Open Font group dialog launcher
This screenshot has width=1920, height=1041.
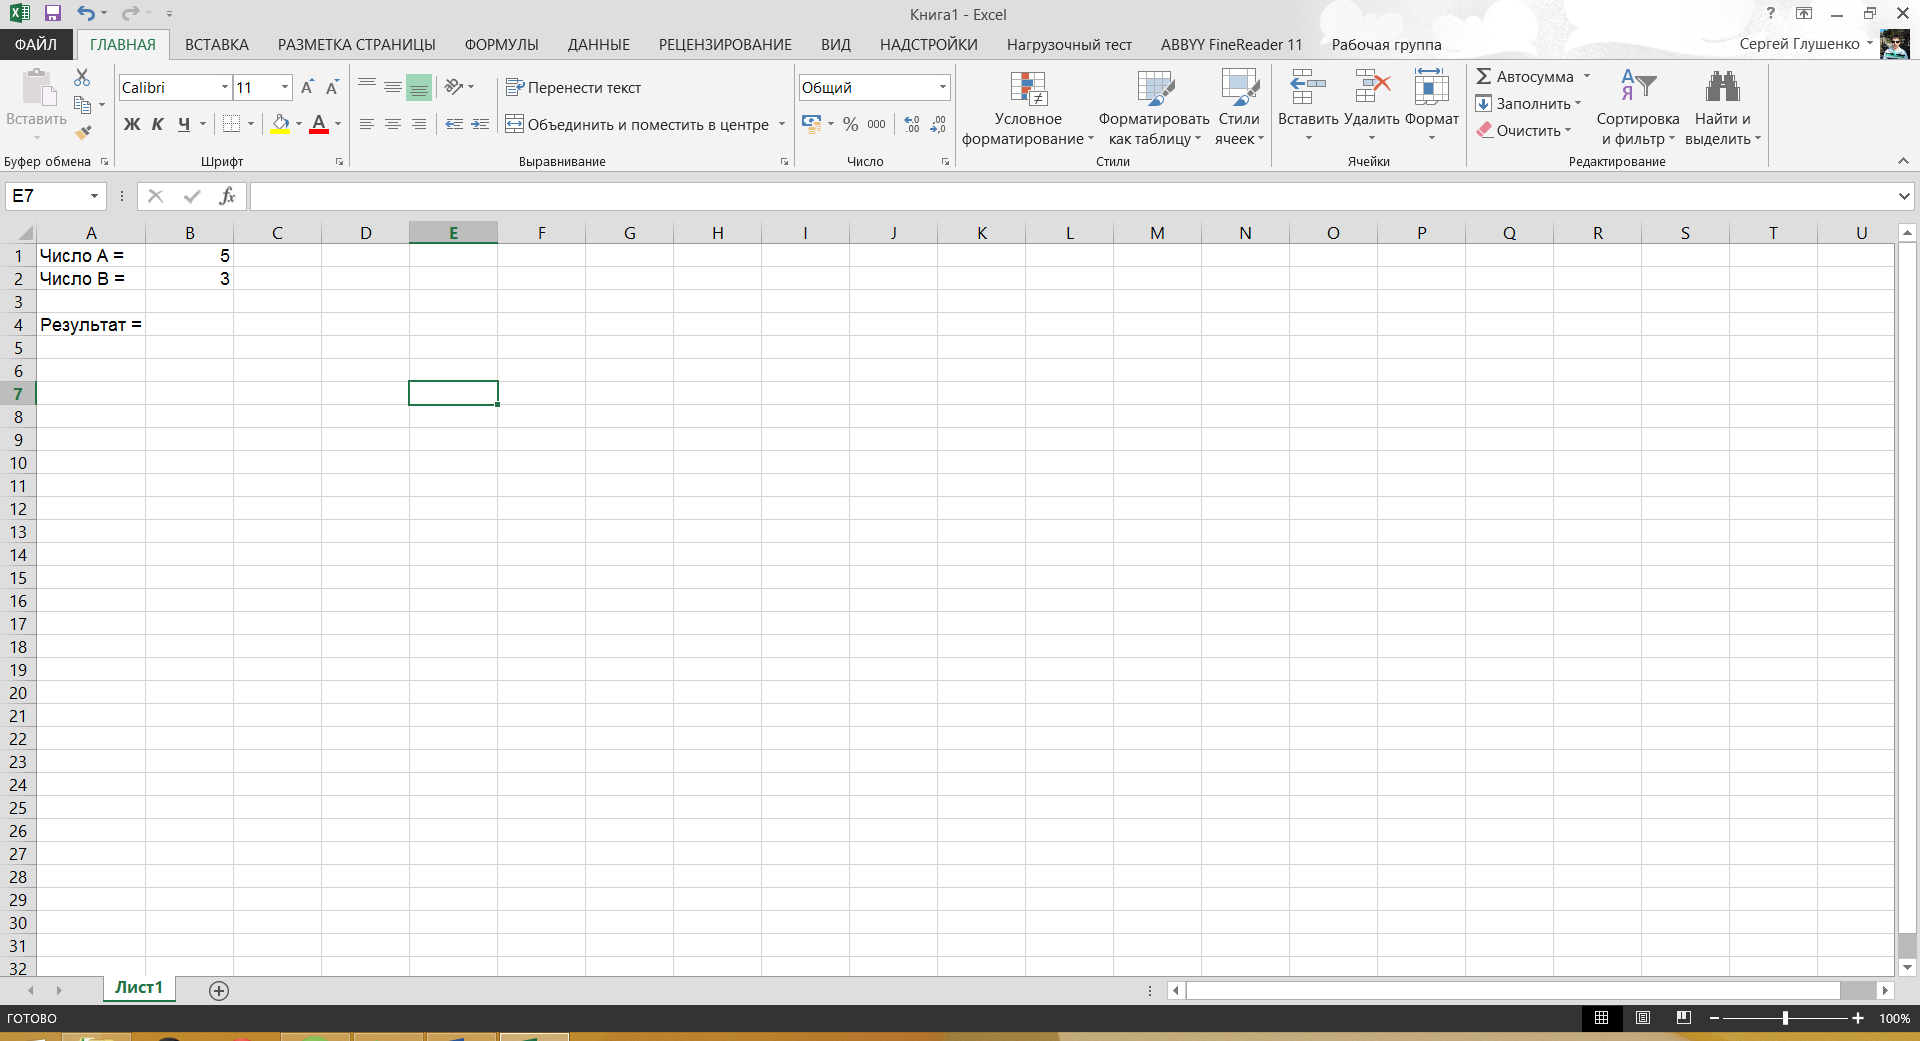pyautogui.click(x=340, y=162)
